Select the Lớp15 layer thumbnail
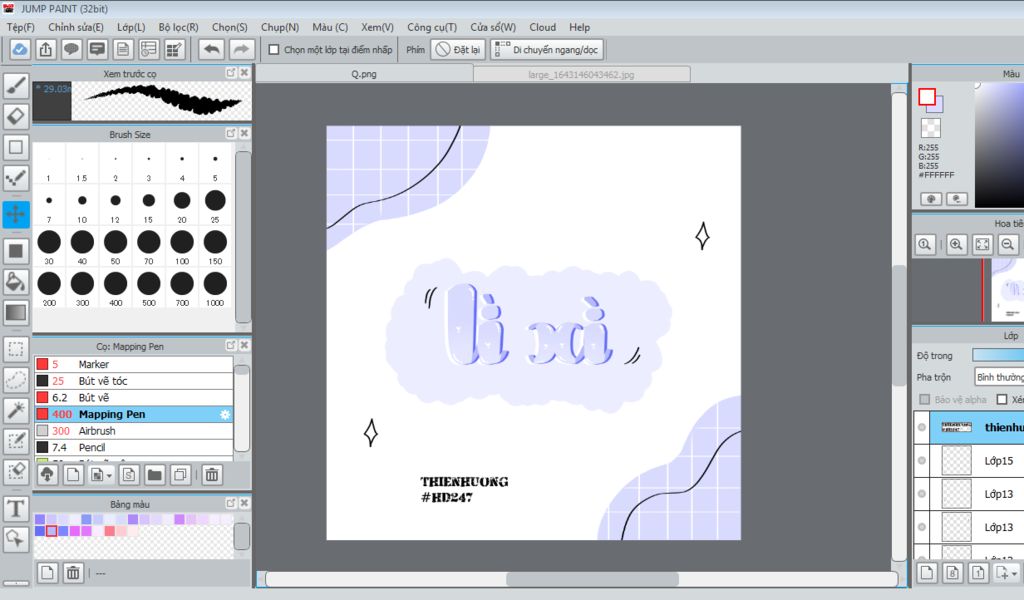Image resolution: width=1024 pixels, height=600 pixels. pos(956,460)
